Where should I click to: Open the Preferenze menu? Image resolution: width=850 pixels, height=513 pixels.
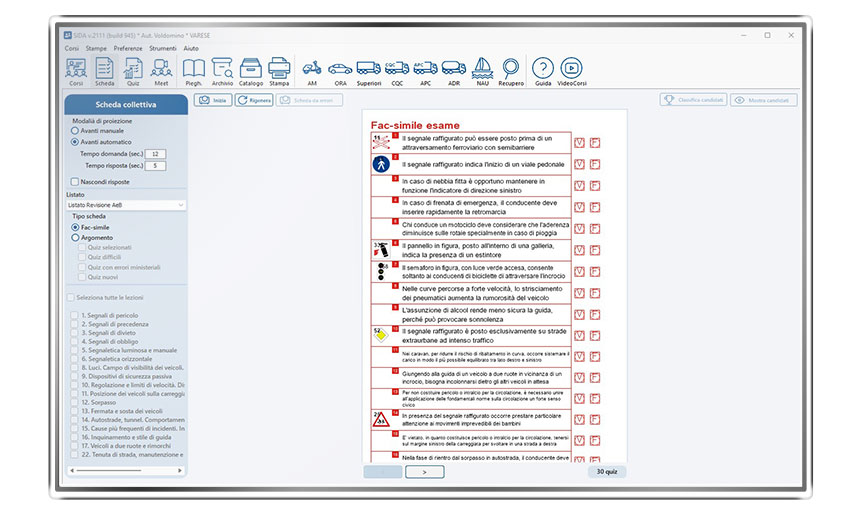pyautogui.click(x=127, y=48)
